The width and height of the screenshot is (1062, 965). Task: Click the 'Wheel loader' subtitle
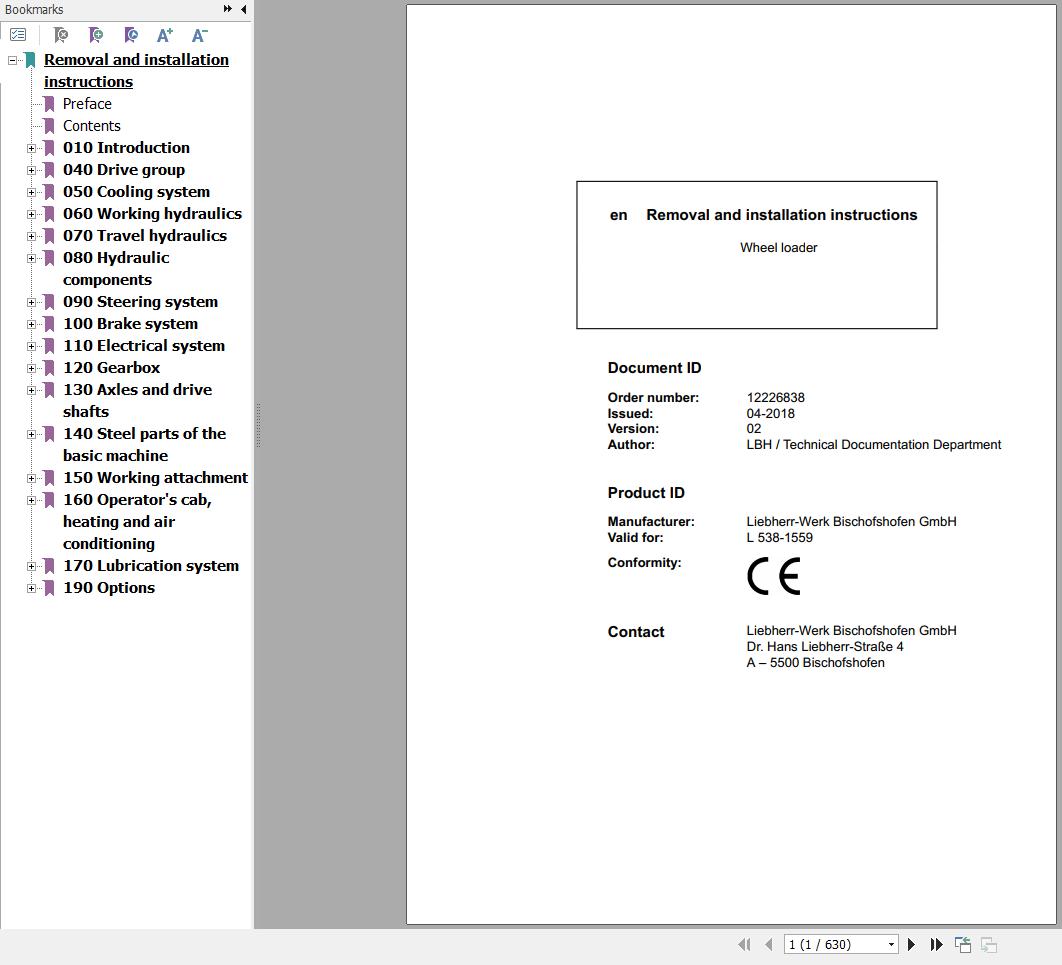coord(778,248)
